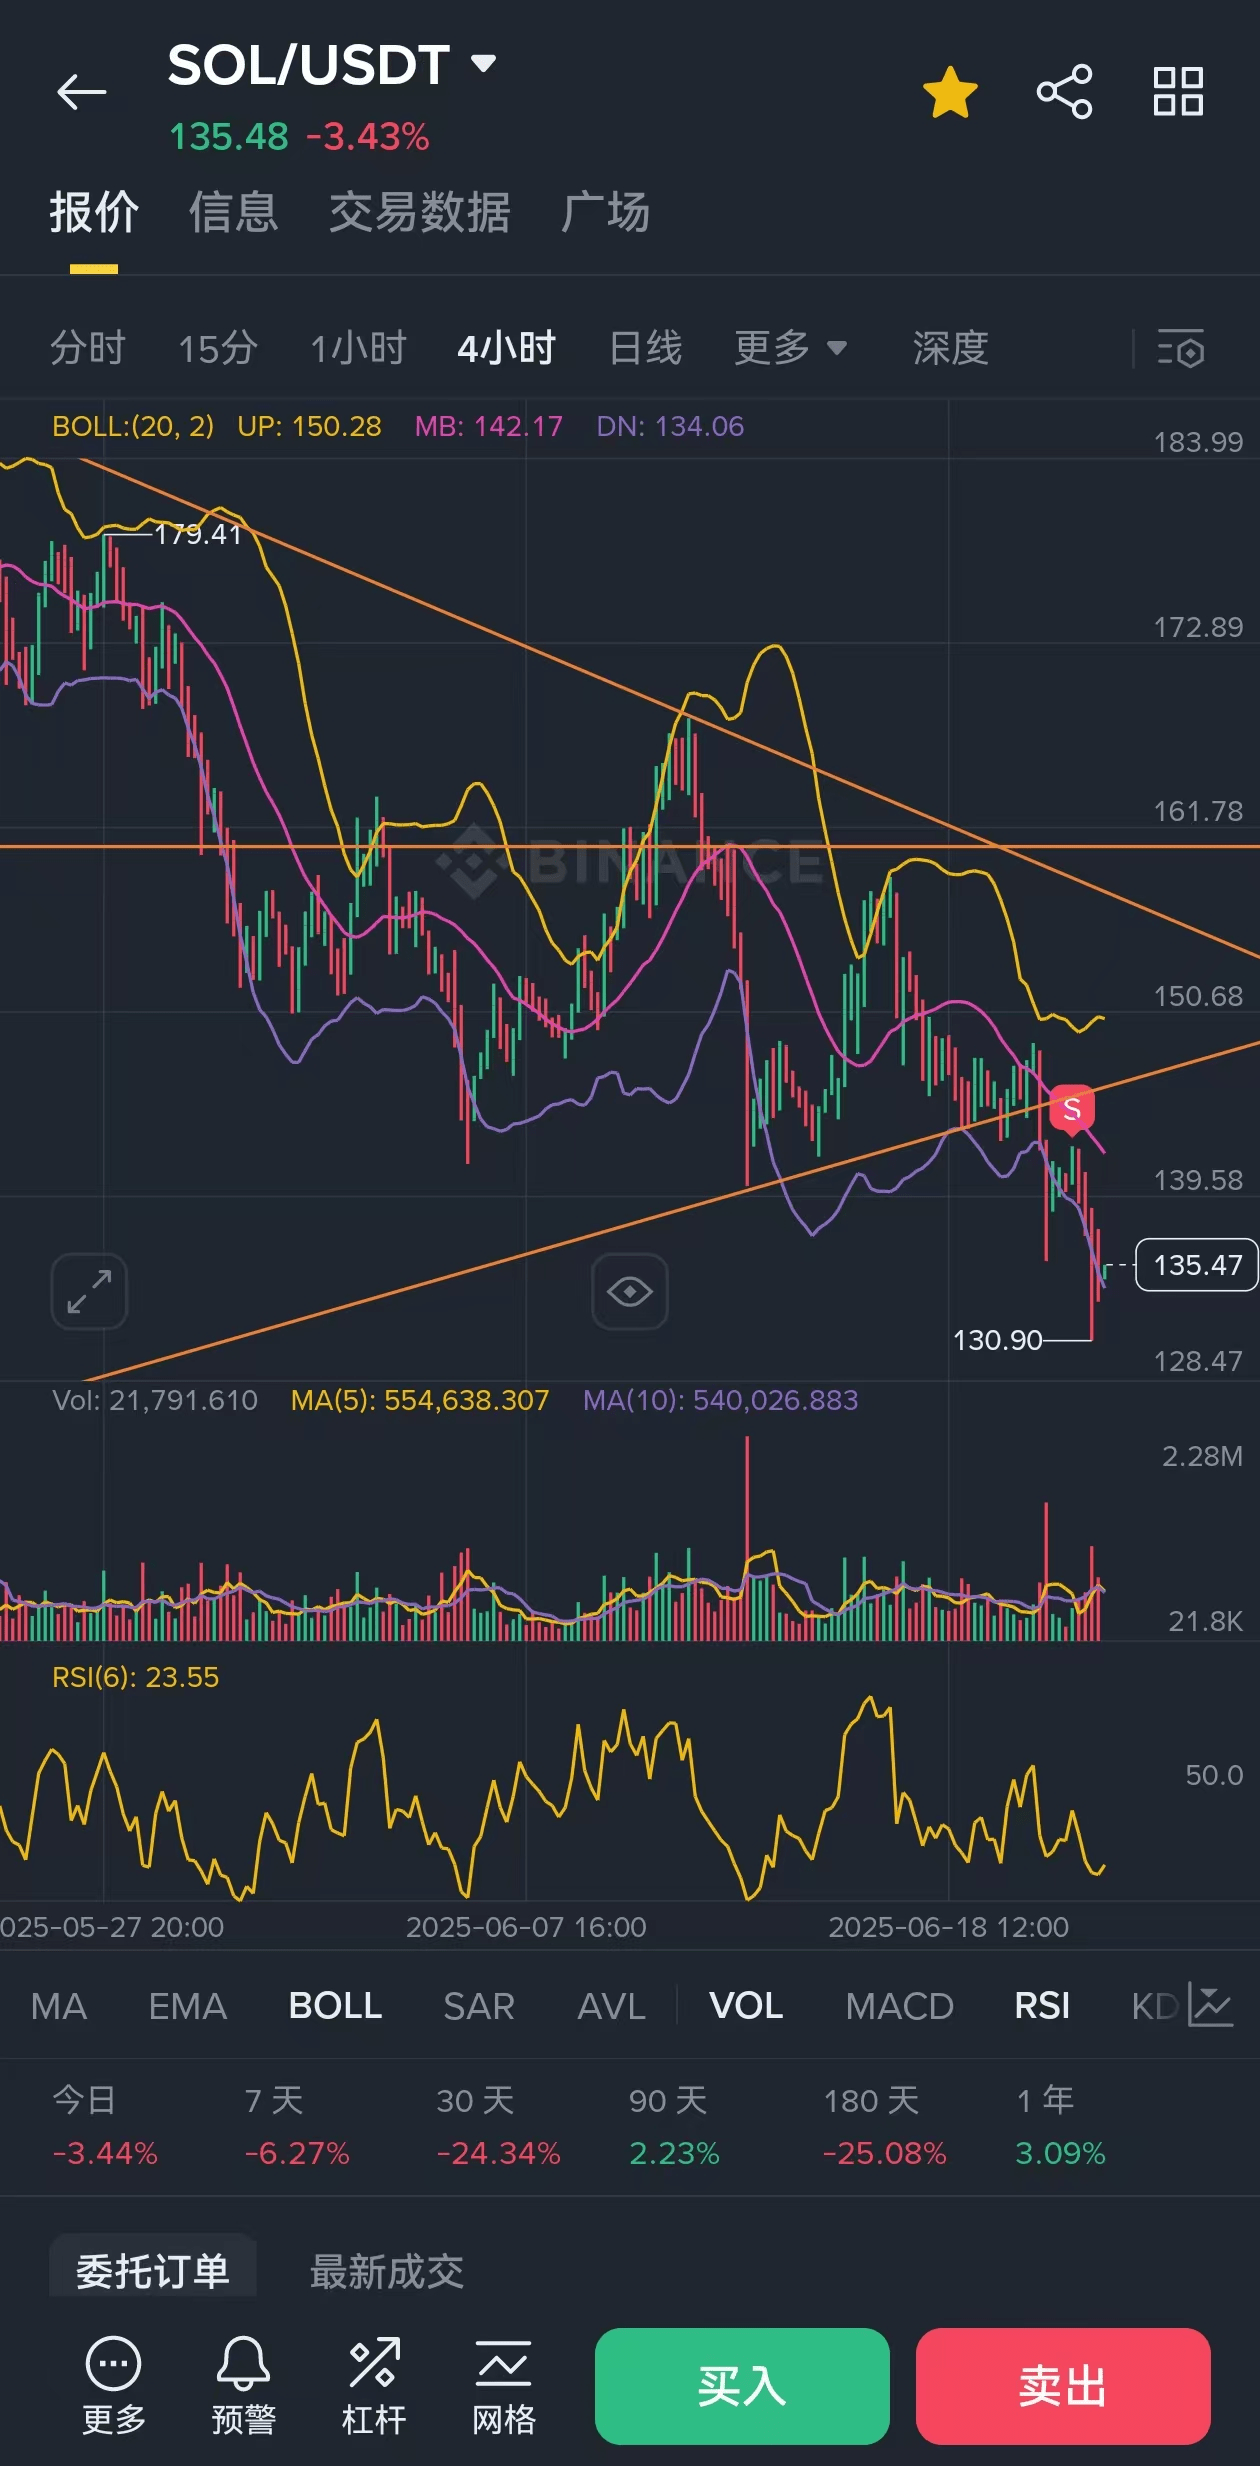Tap the red S sell marker

(x=1071, y=1109)
